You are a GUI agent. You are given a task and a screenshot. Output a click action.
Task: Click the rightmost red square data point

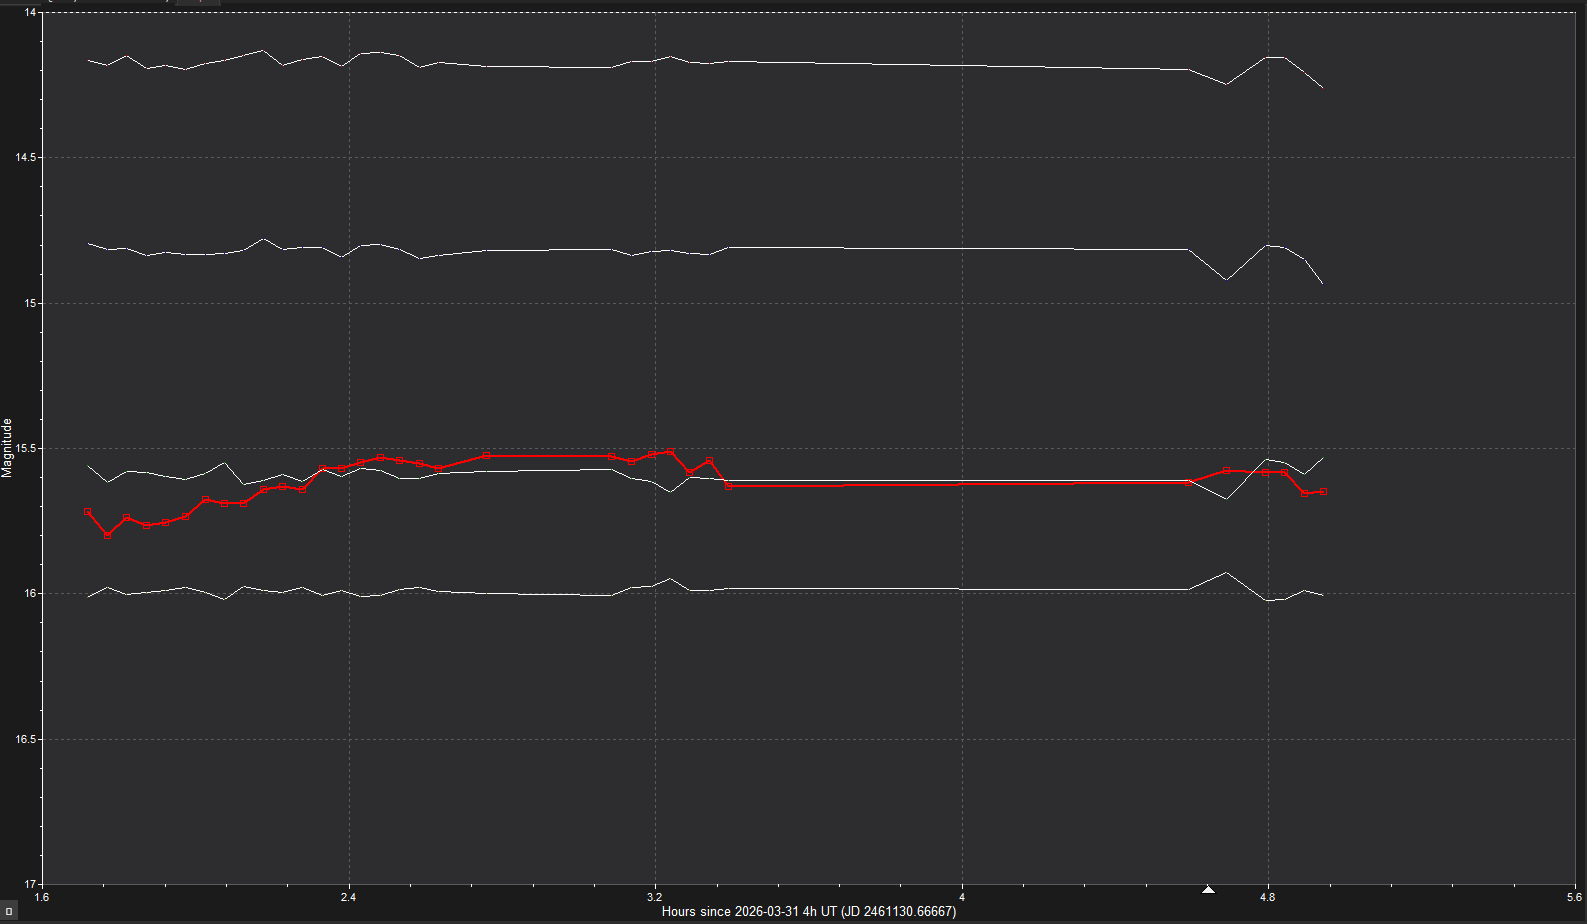click(x=1323, y=492)
